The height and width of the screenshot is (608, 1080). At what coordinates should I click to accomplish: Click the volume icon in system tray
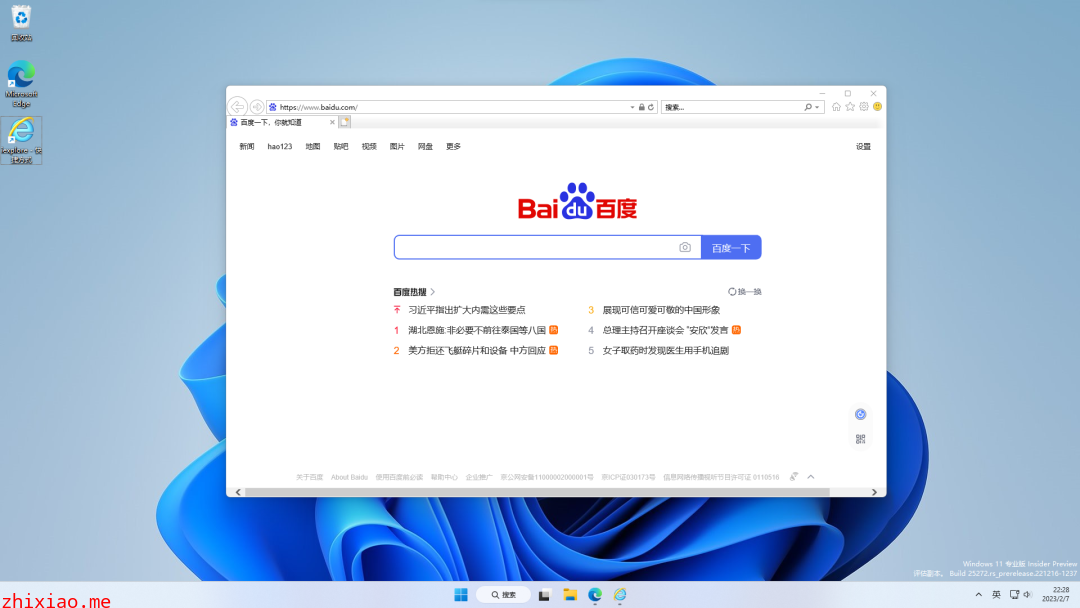(1028, 594)
